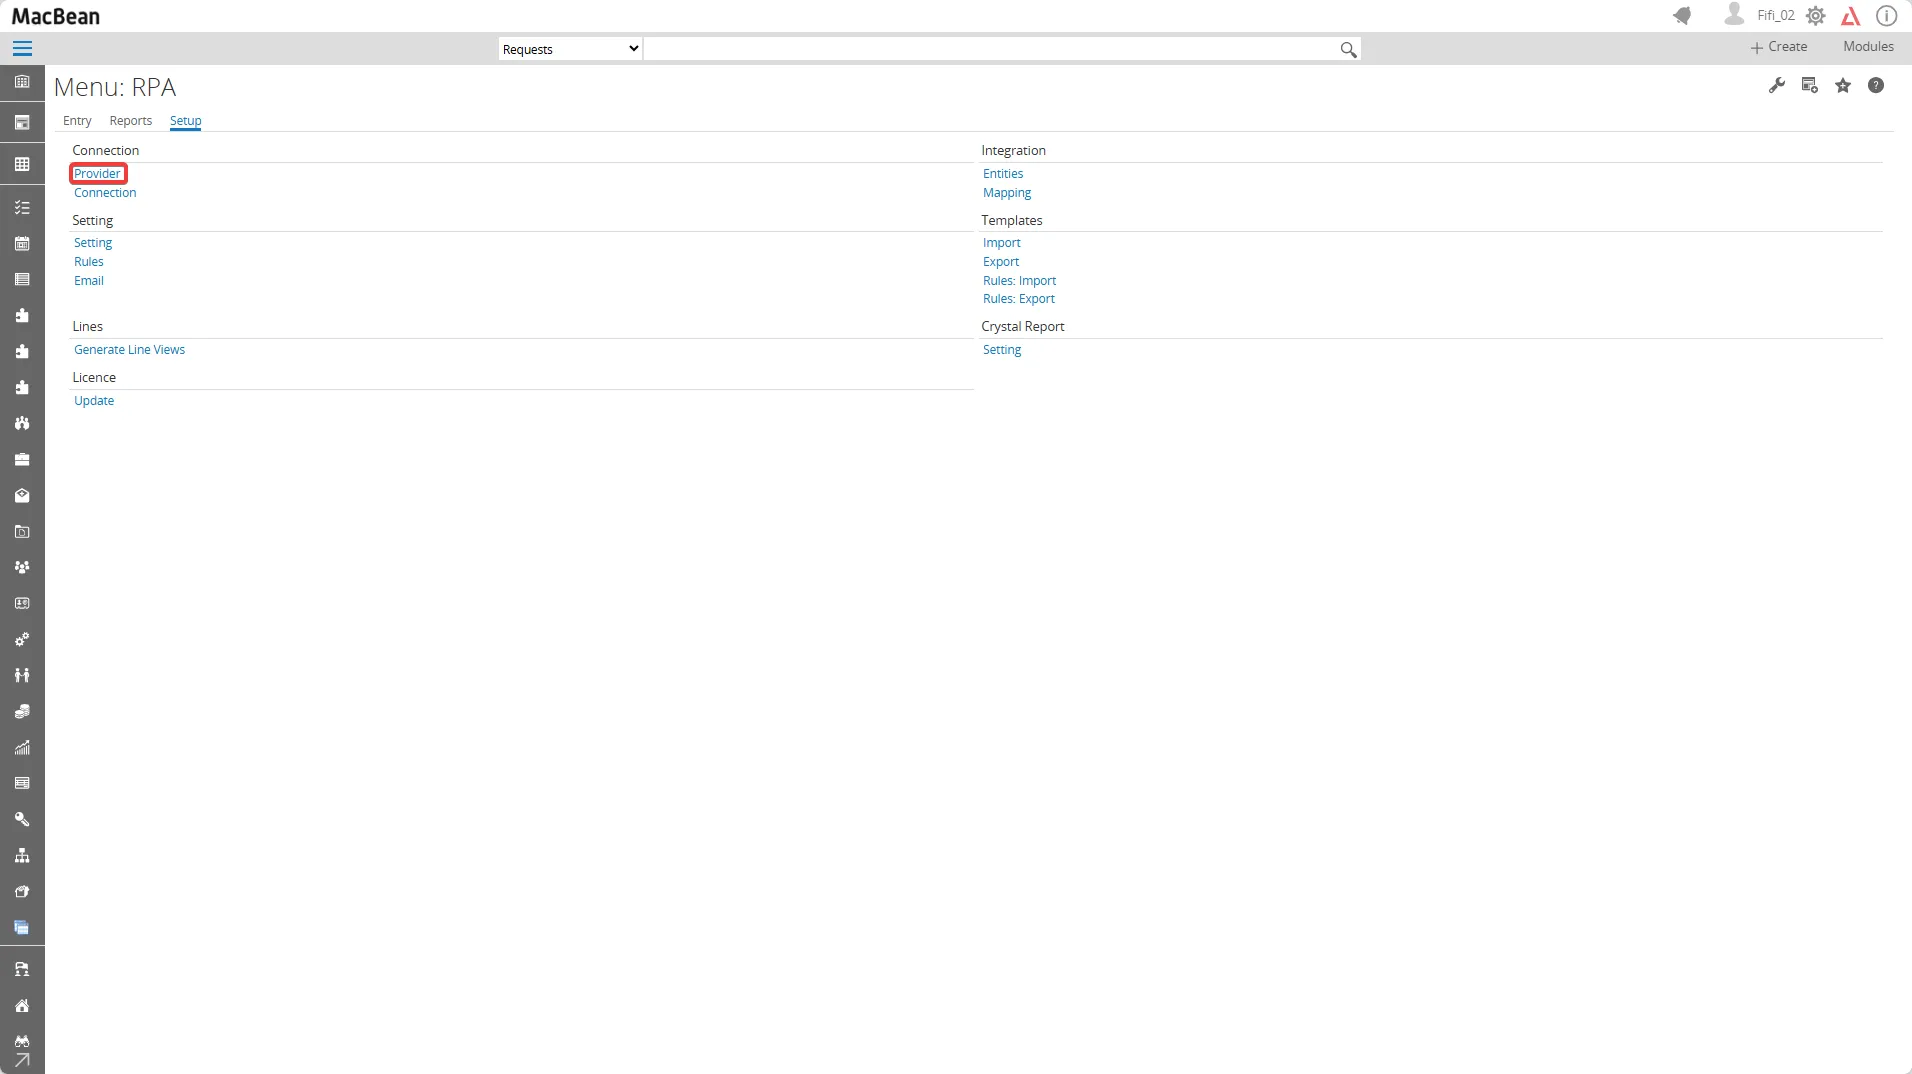
Task: Open the hamburger menu top left
Action: pos(21,47)
